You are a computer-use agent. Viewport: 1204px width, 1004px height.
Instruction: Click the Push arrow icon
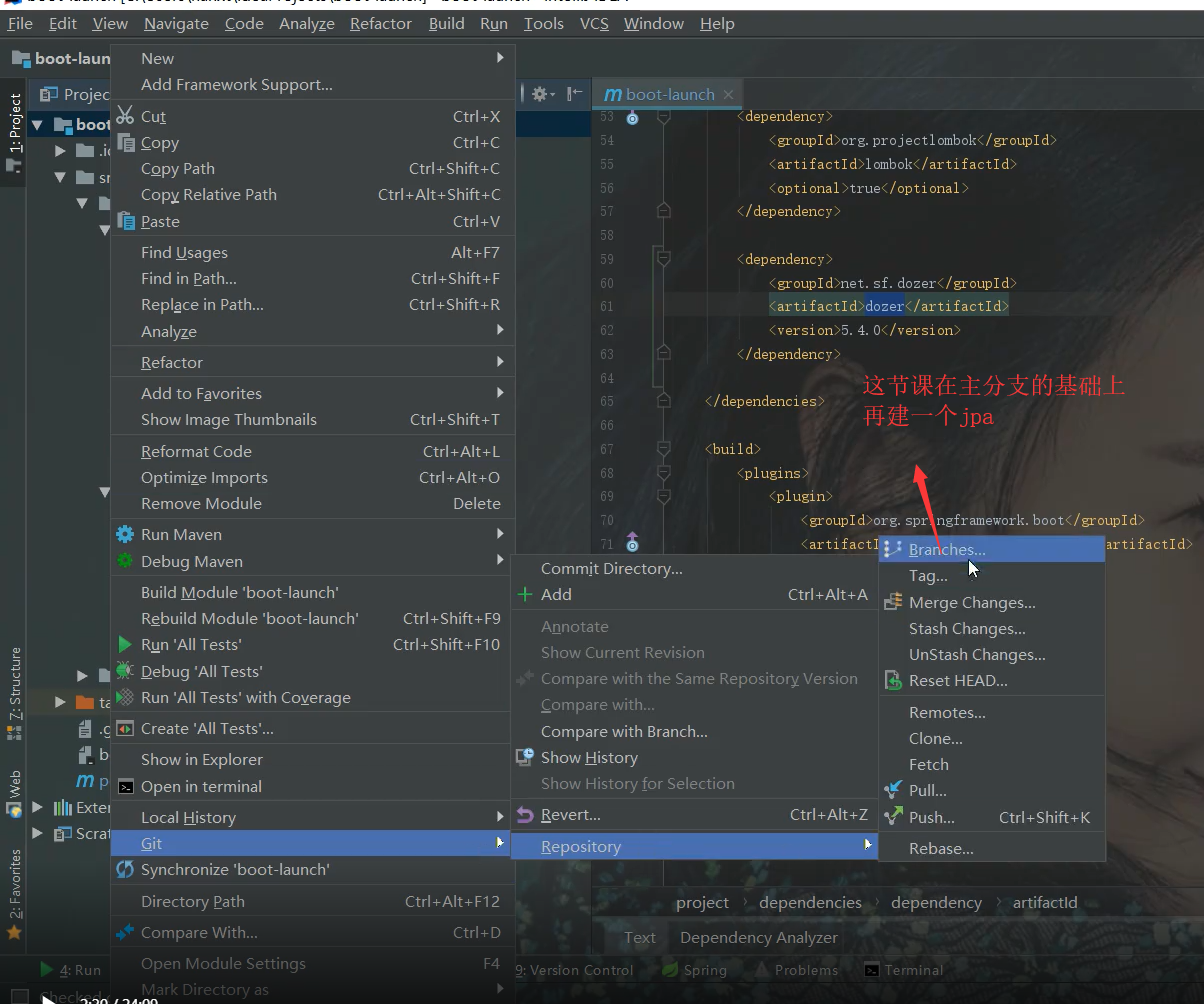tap(893, 817)
